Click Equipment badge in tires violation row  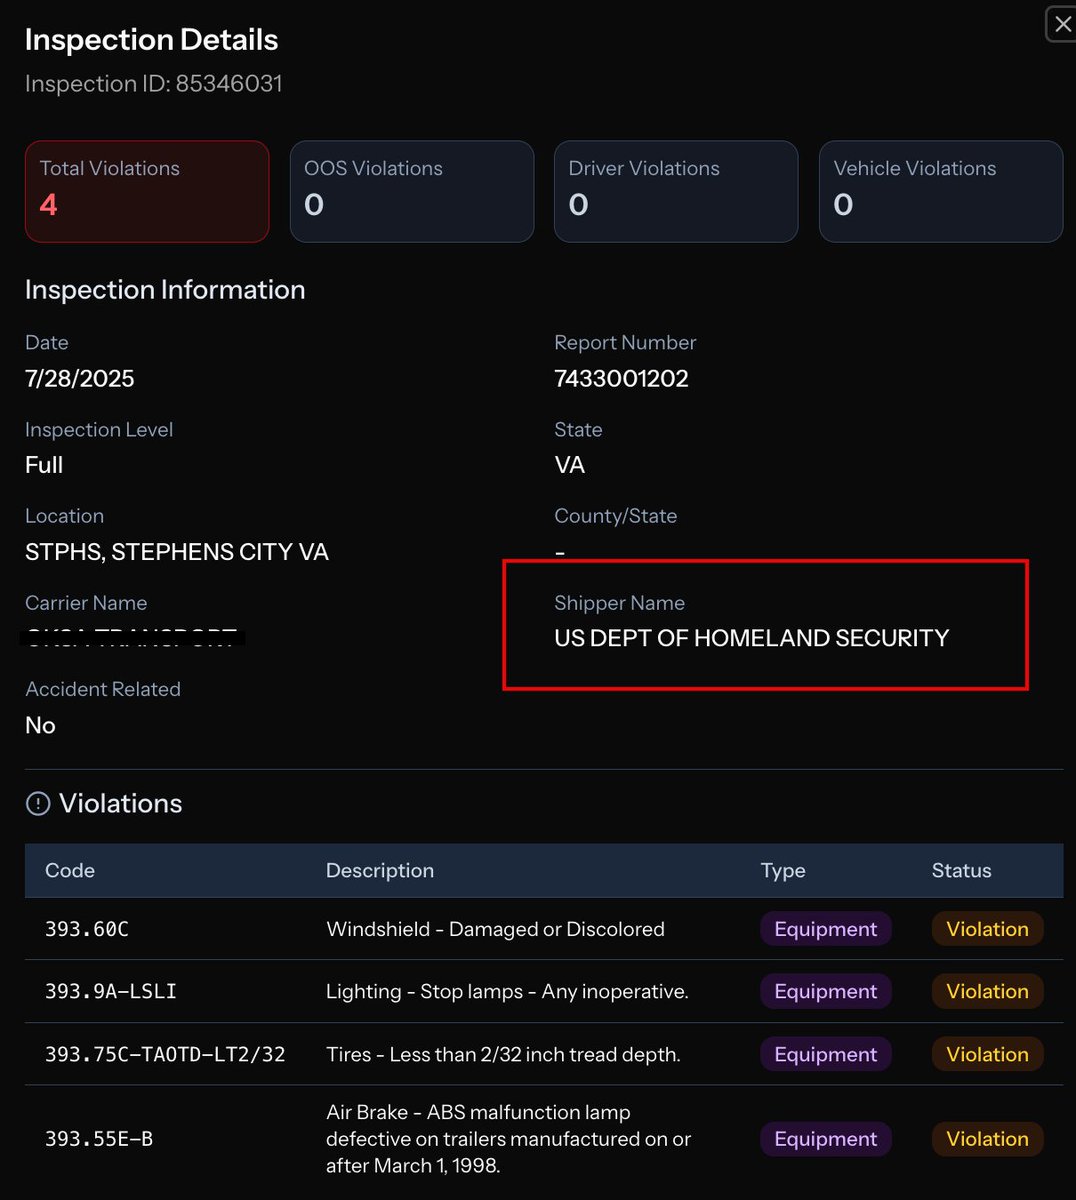coord(826,1054)
